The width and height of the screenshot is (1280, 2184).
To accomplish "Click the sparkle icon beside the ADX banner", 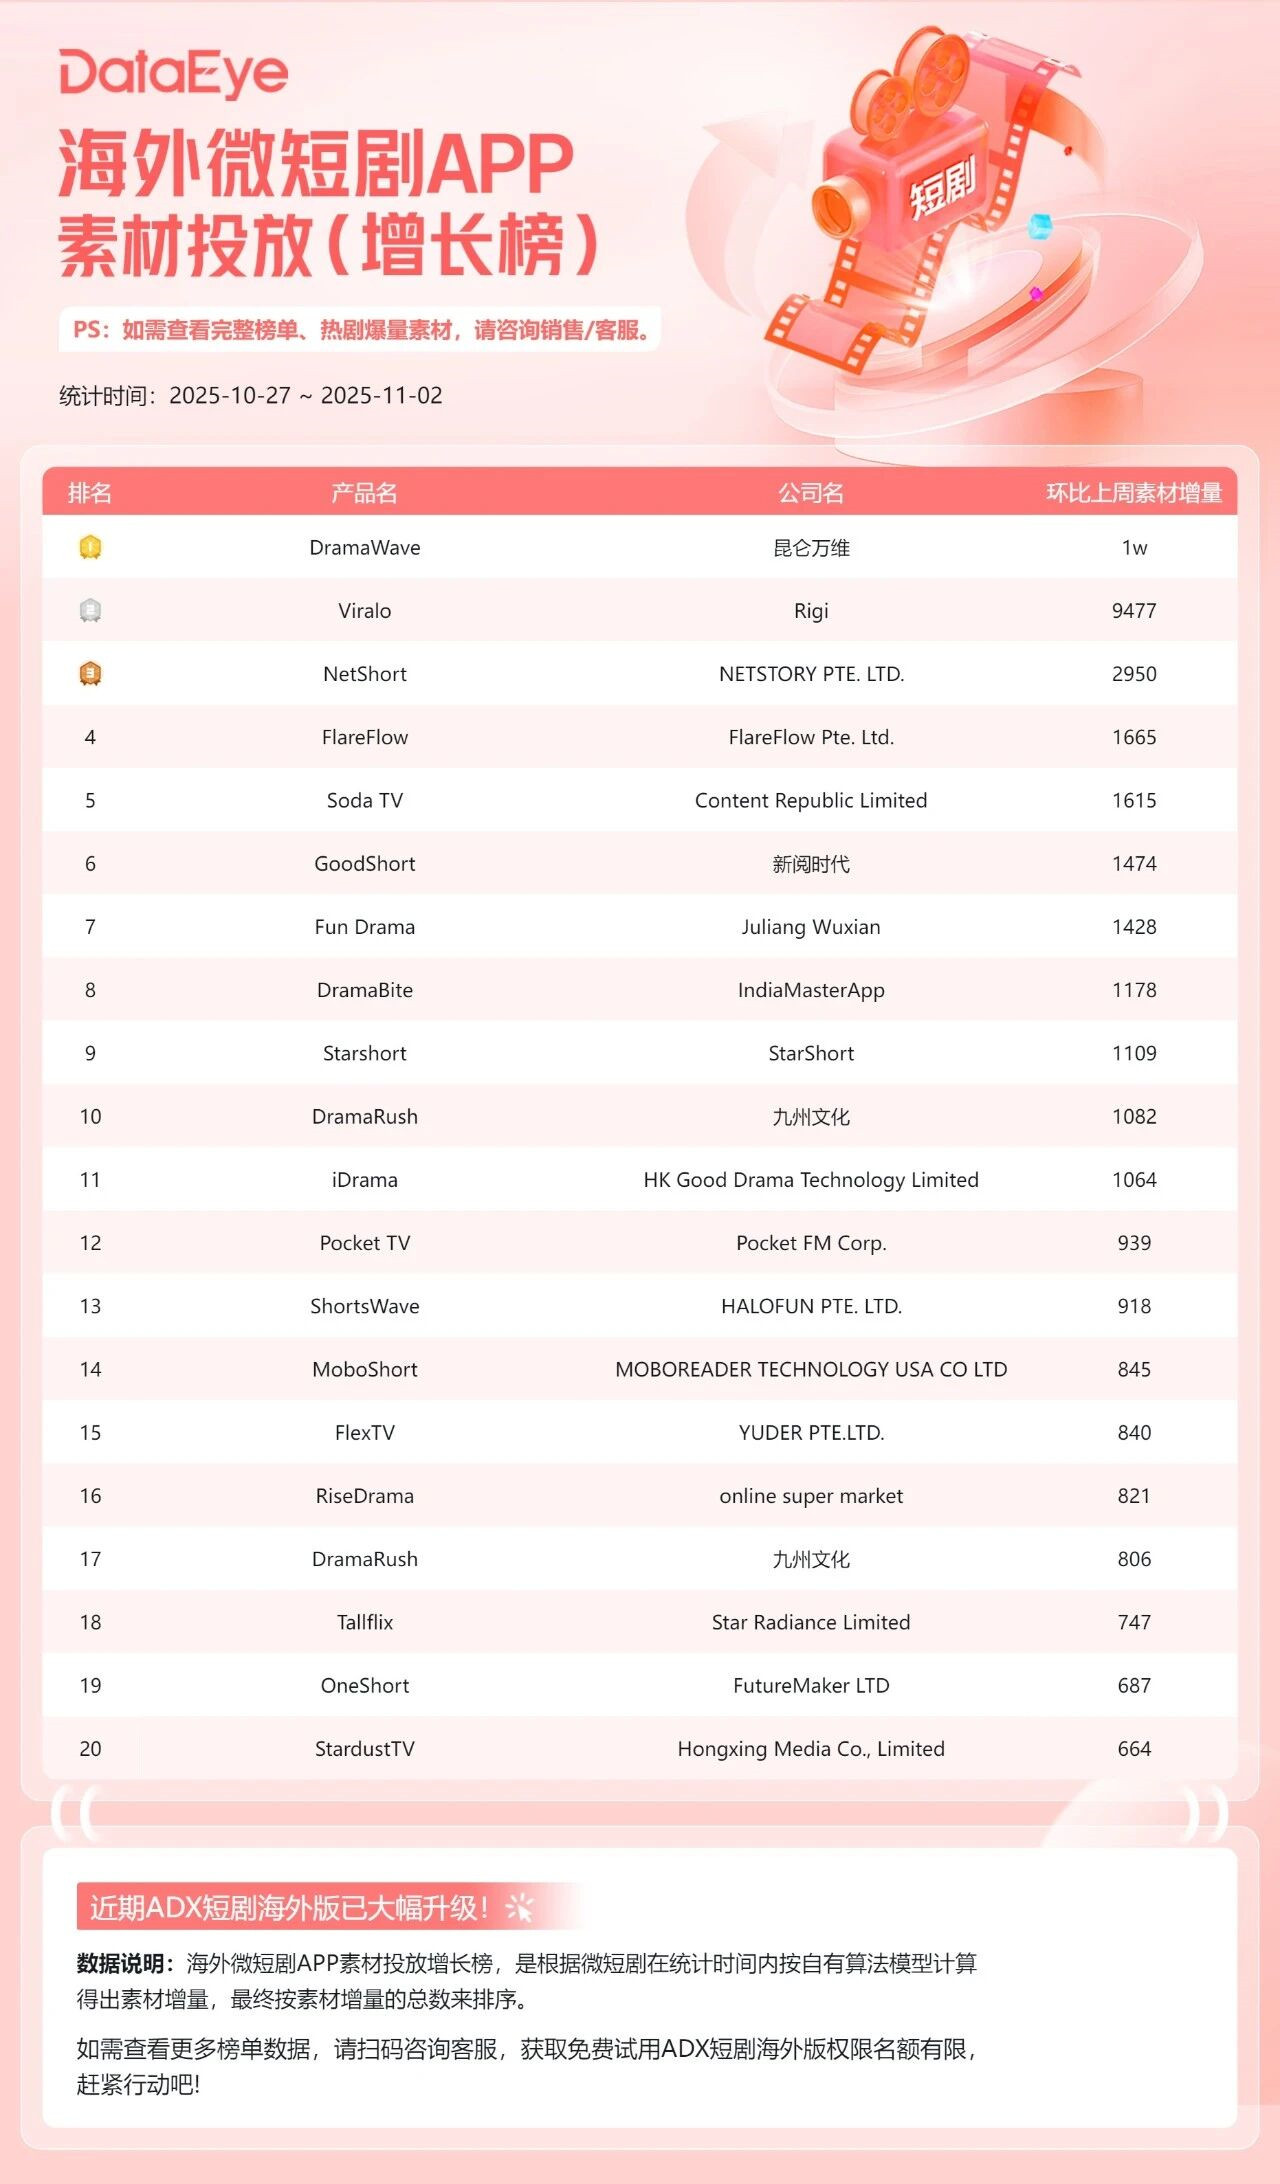I will 519,1908.
